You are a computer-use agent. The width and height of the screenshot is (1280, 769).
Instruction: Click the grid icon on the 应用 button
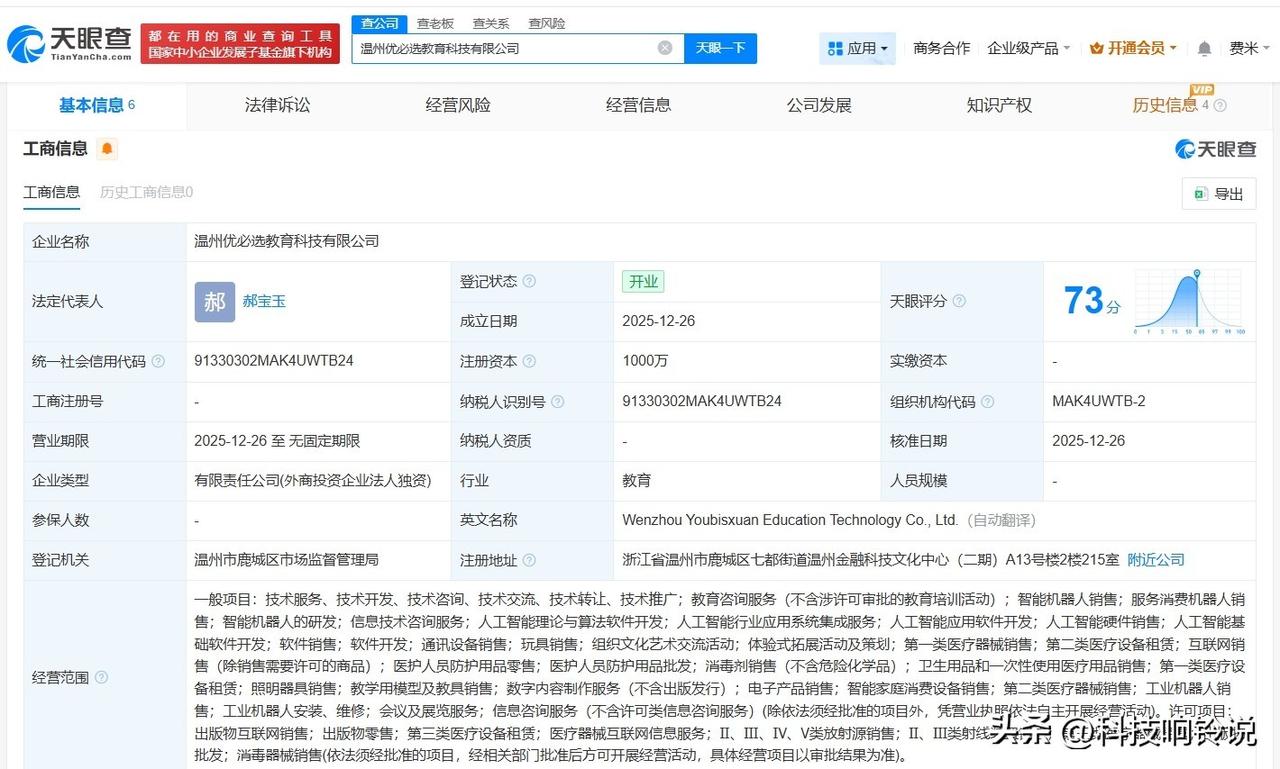coord(837,47)
